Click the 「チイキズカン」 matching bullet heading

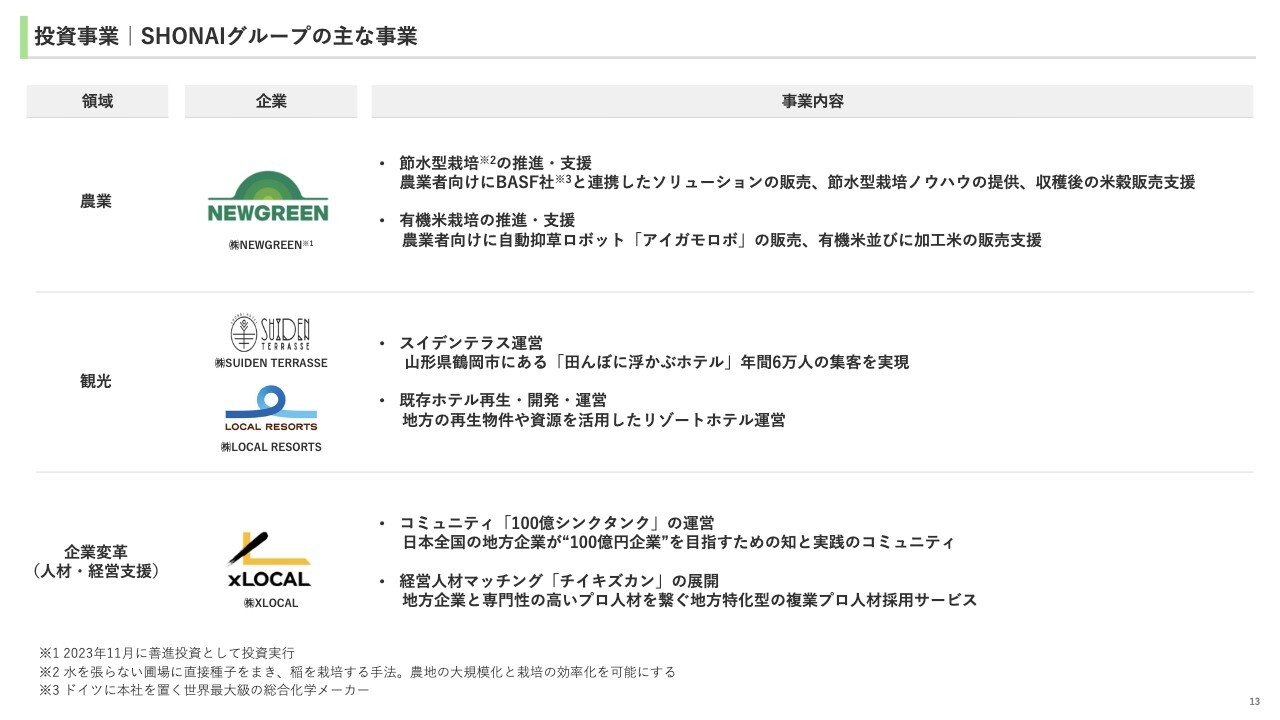(559, 581)
